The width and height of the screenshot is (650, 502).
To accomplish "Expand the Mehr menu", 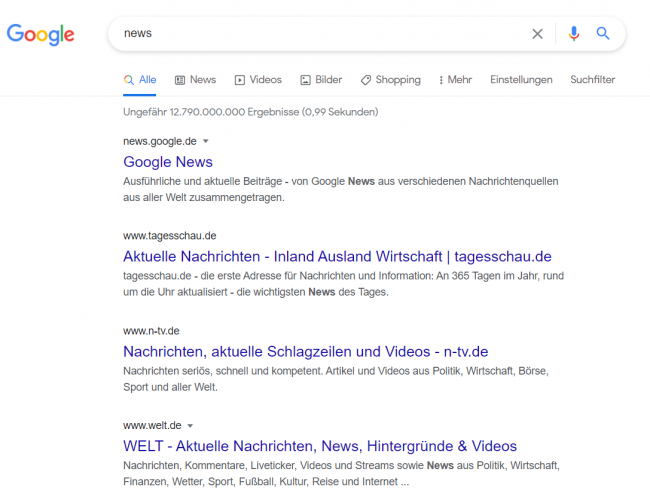I will (455, 80).
